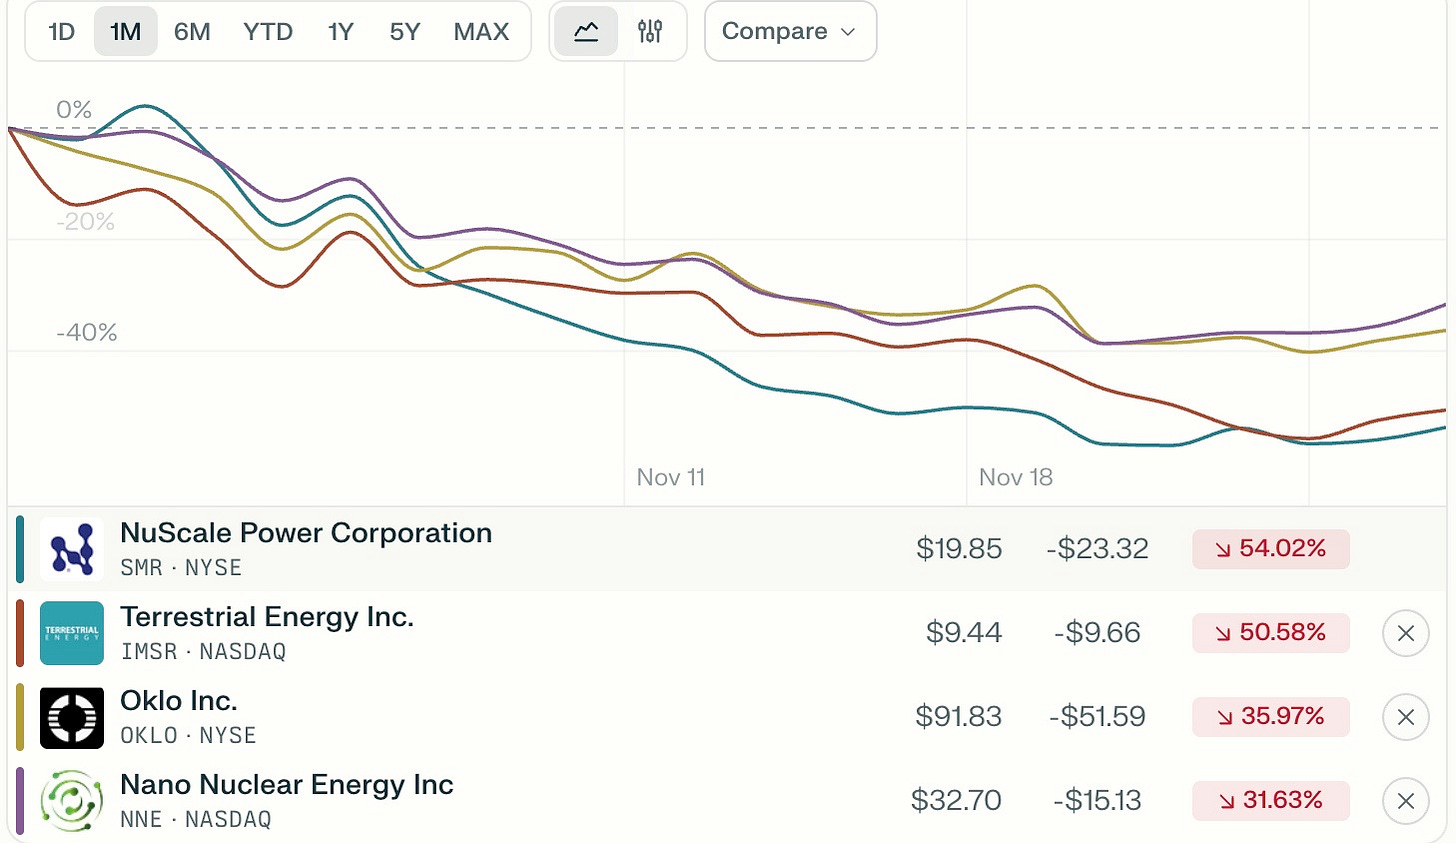Remove Nano Nuclear Energy from comparison
Image resolution: width=1456 pixels, height=843 pixels.
tap(1405, 801)
